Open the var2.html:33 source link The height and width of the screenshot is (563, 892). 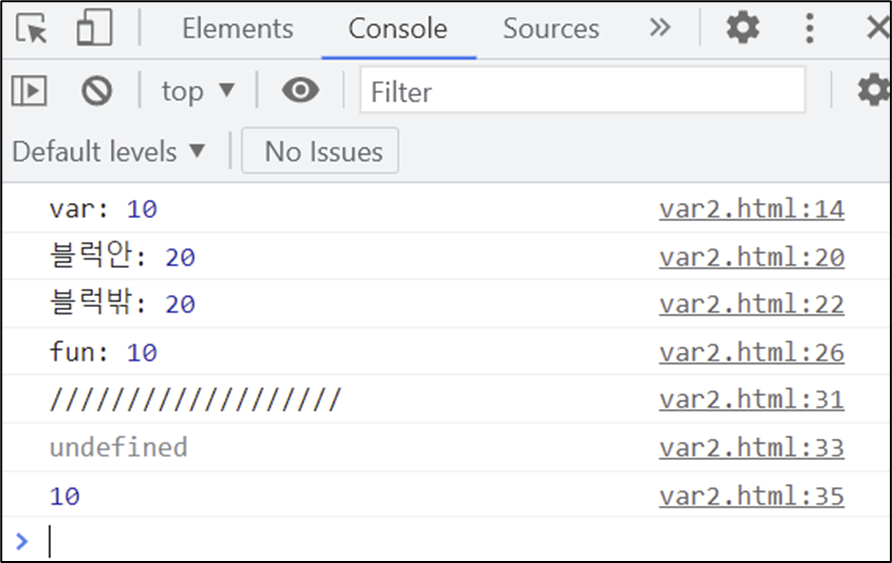coord(751,448)
